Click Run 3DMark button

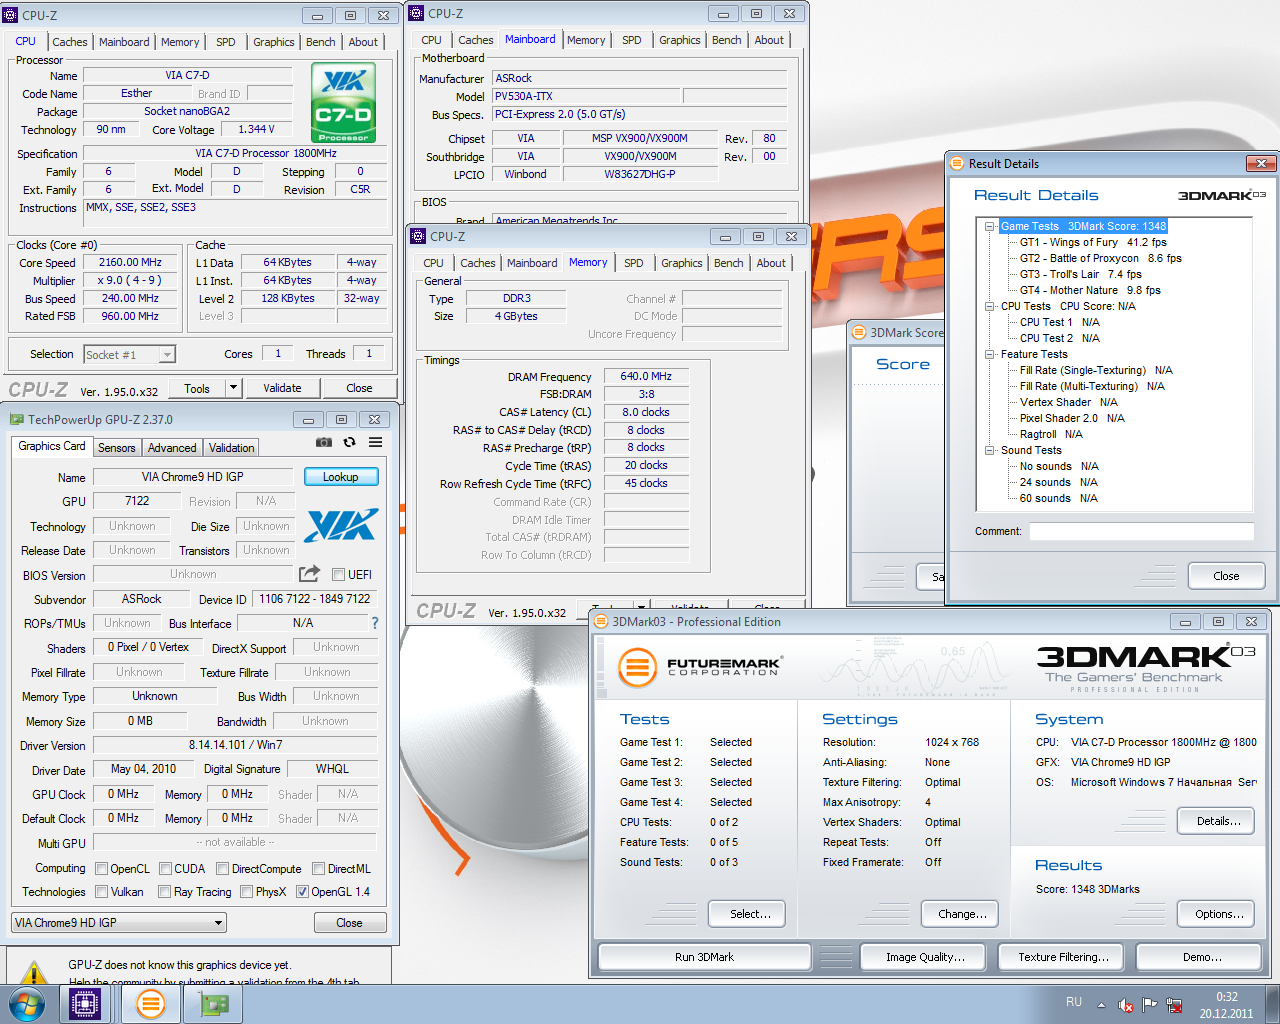[704, 957]
